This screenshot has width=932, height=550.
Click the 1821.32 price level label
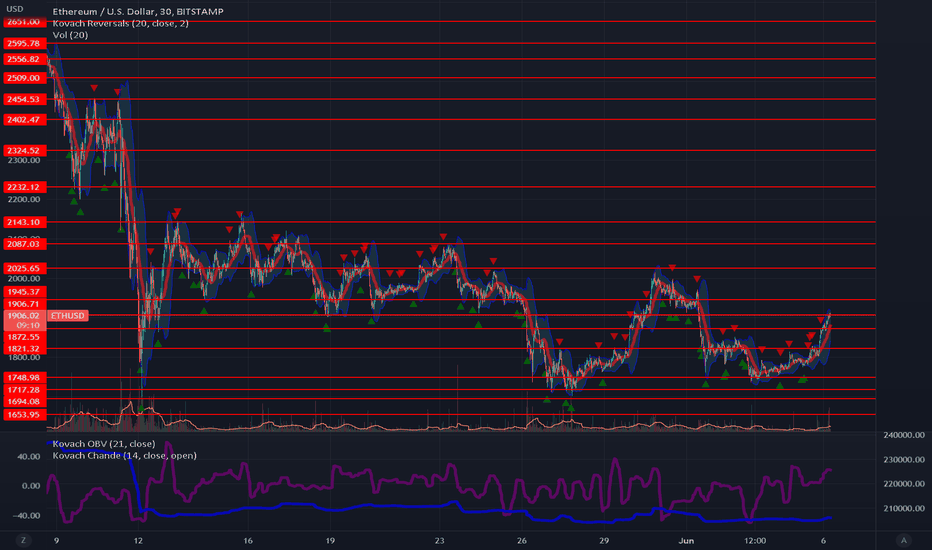tap(24, 348)
